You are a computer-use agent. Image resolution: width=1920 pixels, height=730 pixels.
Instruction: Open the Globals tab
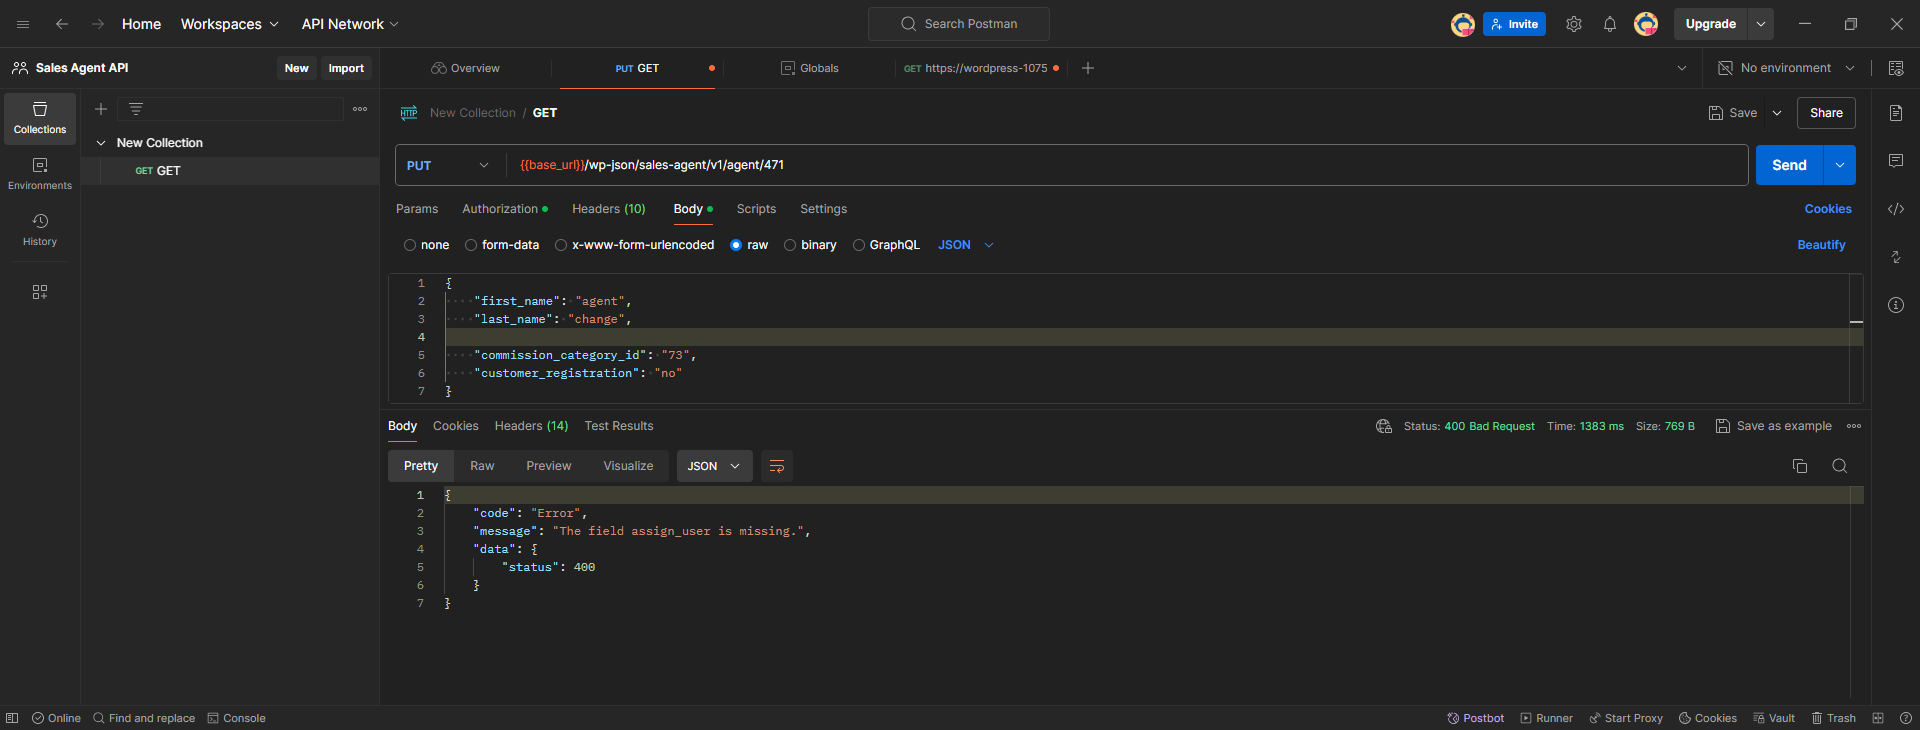[810, 68]
